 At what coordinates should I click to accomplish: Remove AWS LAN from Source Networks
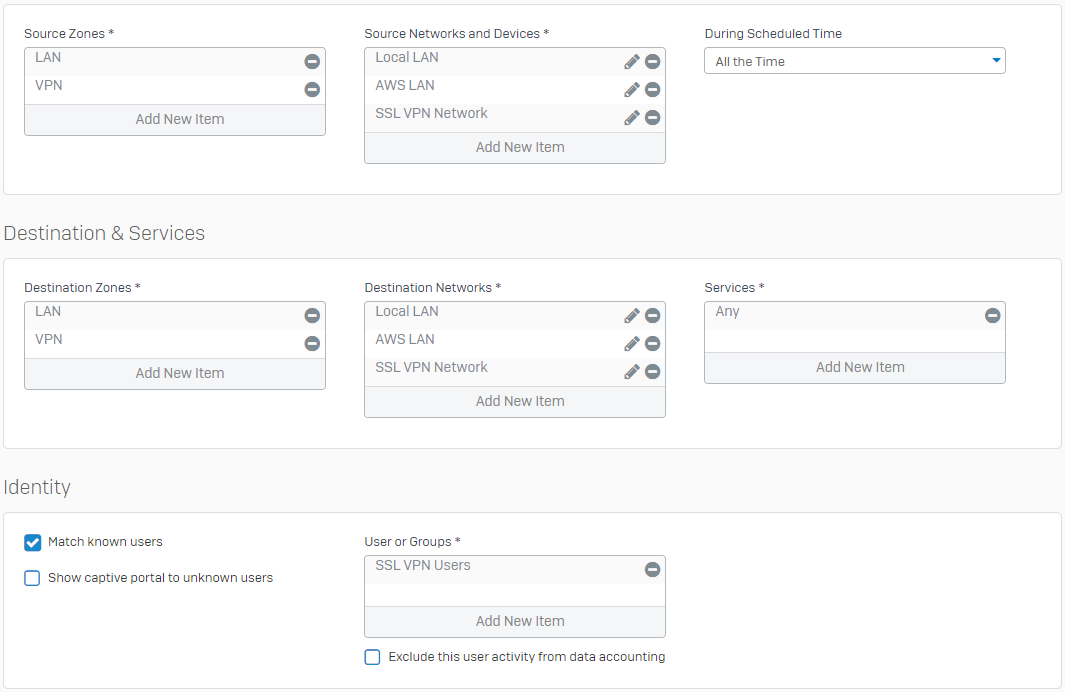[x=652, y=90]
